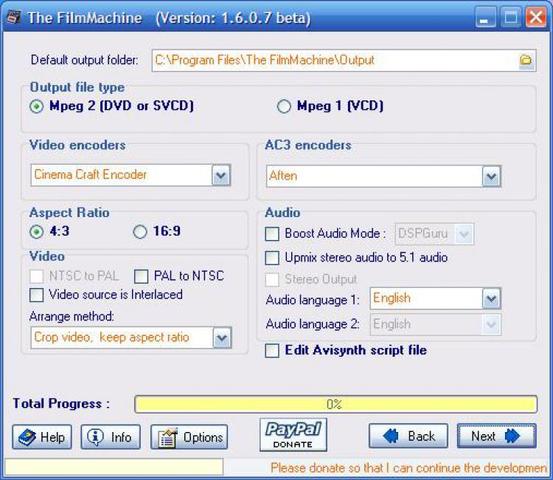Screen dimensions: 553x480
Task: Open the Options button
Action: [x=189, y=437]
